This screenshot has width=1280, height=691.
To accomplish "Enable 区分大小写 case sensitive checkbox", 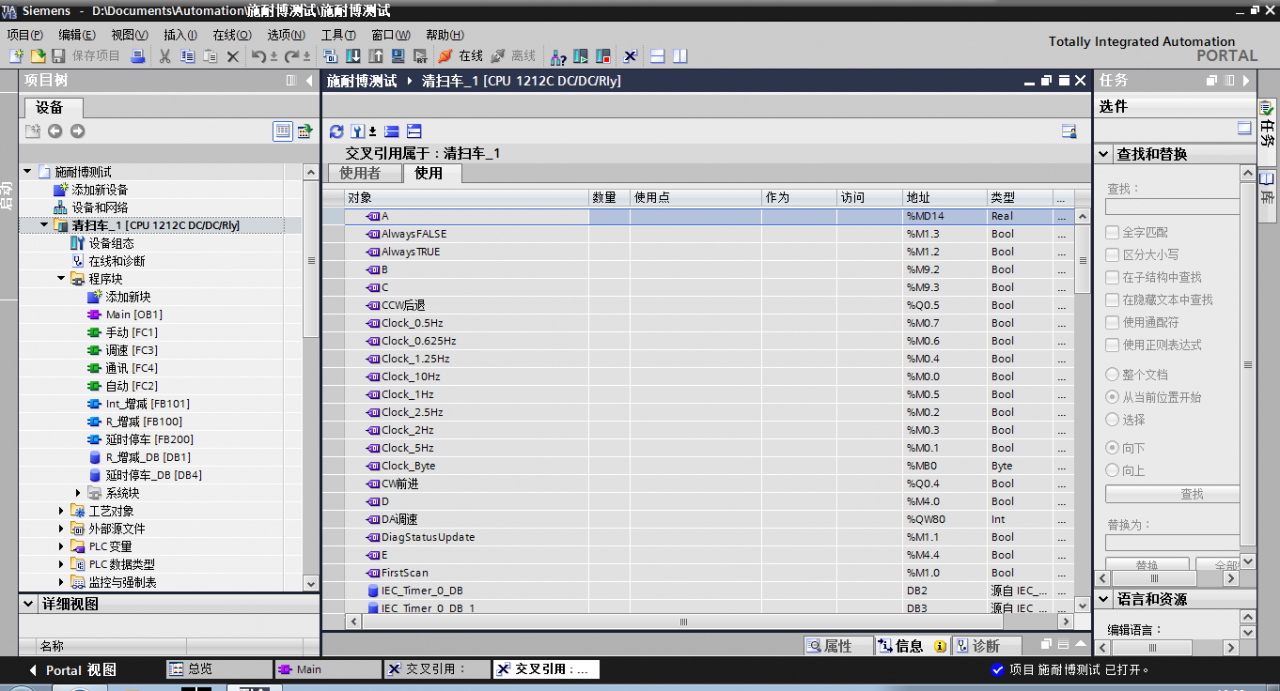I will pyautogui.click(x=1112, y=255).
